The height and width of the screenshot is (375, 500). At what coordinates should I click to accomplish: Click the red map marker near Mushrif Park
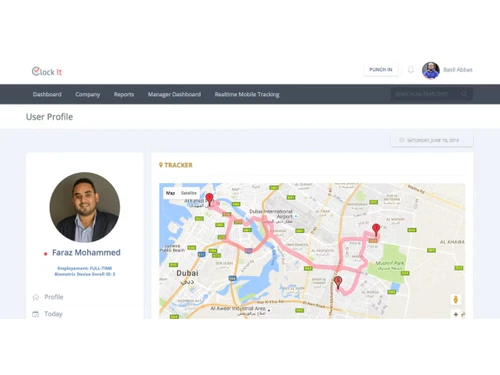pyautogui.click(x=376, y=230)
